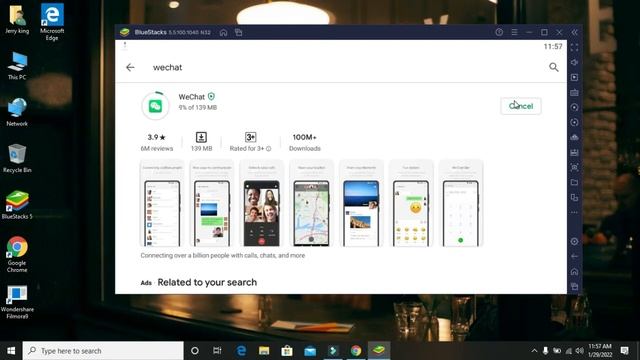Select the This PC desktop icon
The image size is (640, 360).
17,66
